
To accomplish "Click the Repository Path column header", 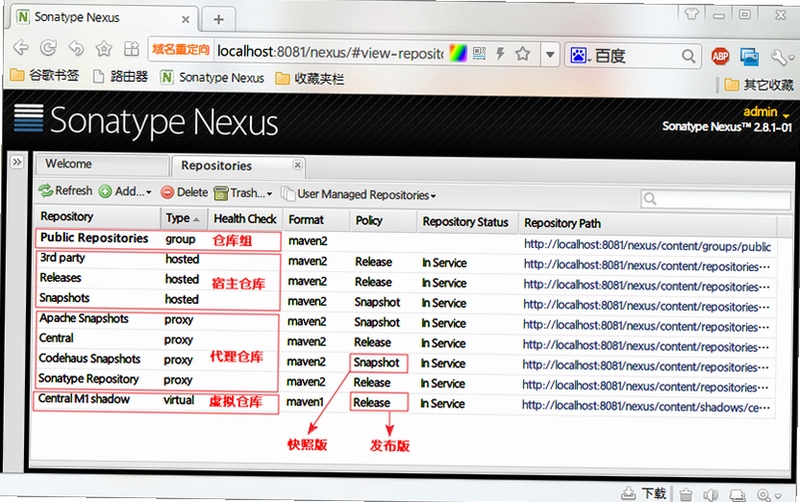I will pyautogui.click(x=648, y=223).
